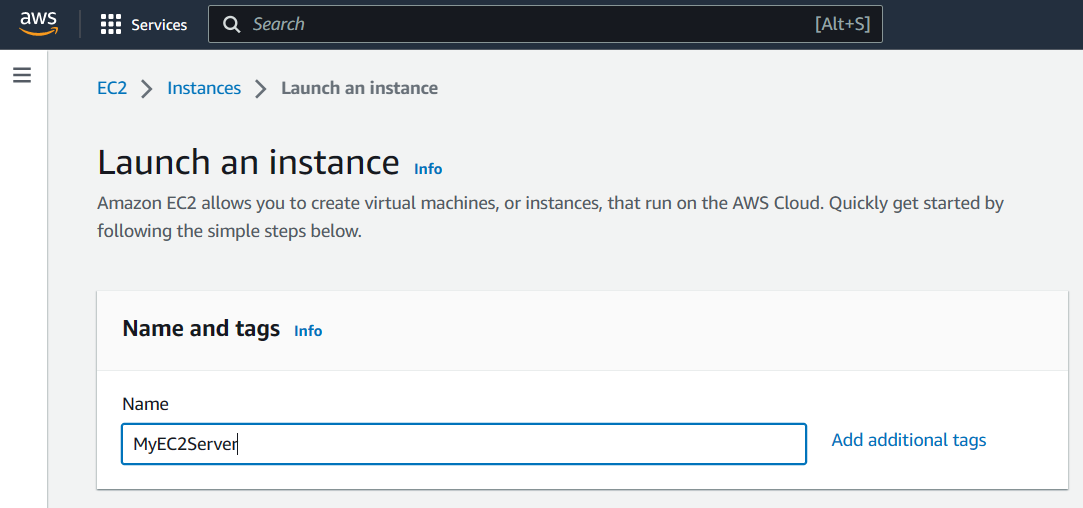Click the [Alt+S] shortcut hint
1083x508 pixels.
tap(842, 24)
